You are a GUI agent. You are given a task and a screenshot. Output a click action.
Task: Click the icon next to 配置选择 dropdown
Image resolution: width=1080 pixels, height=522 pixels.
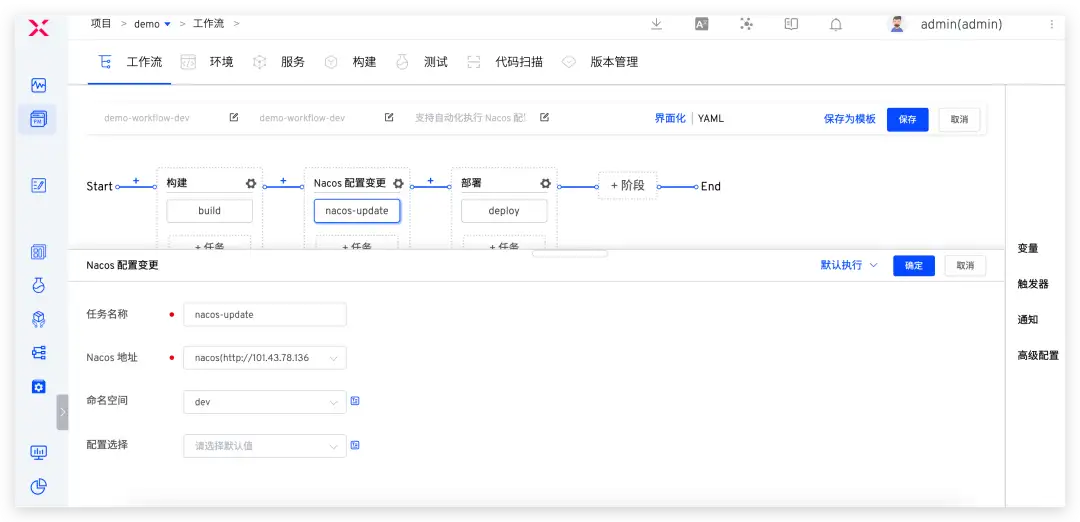tap(355, 445)
